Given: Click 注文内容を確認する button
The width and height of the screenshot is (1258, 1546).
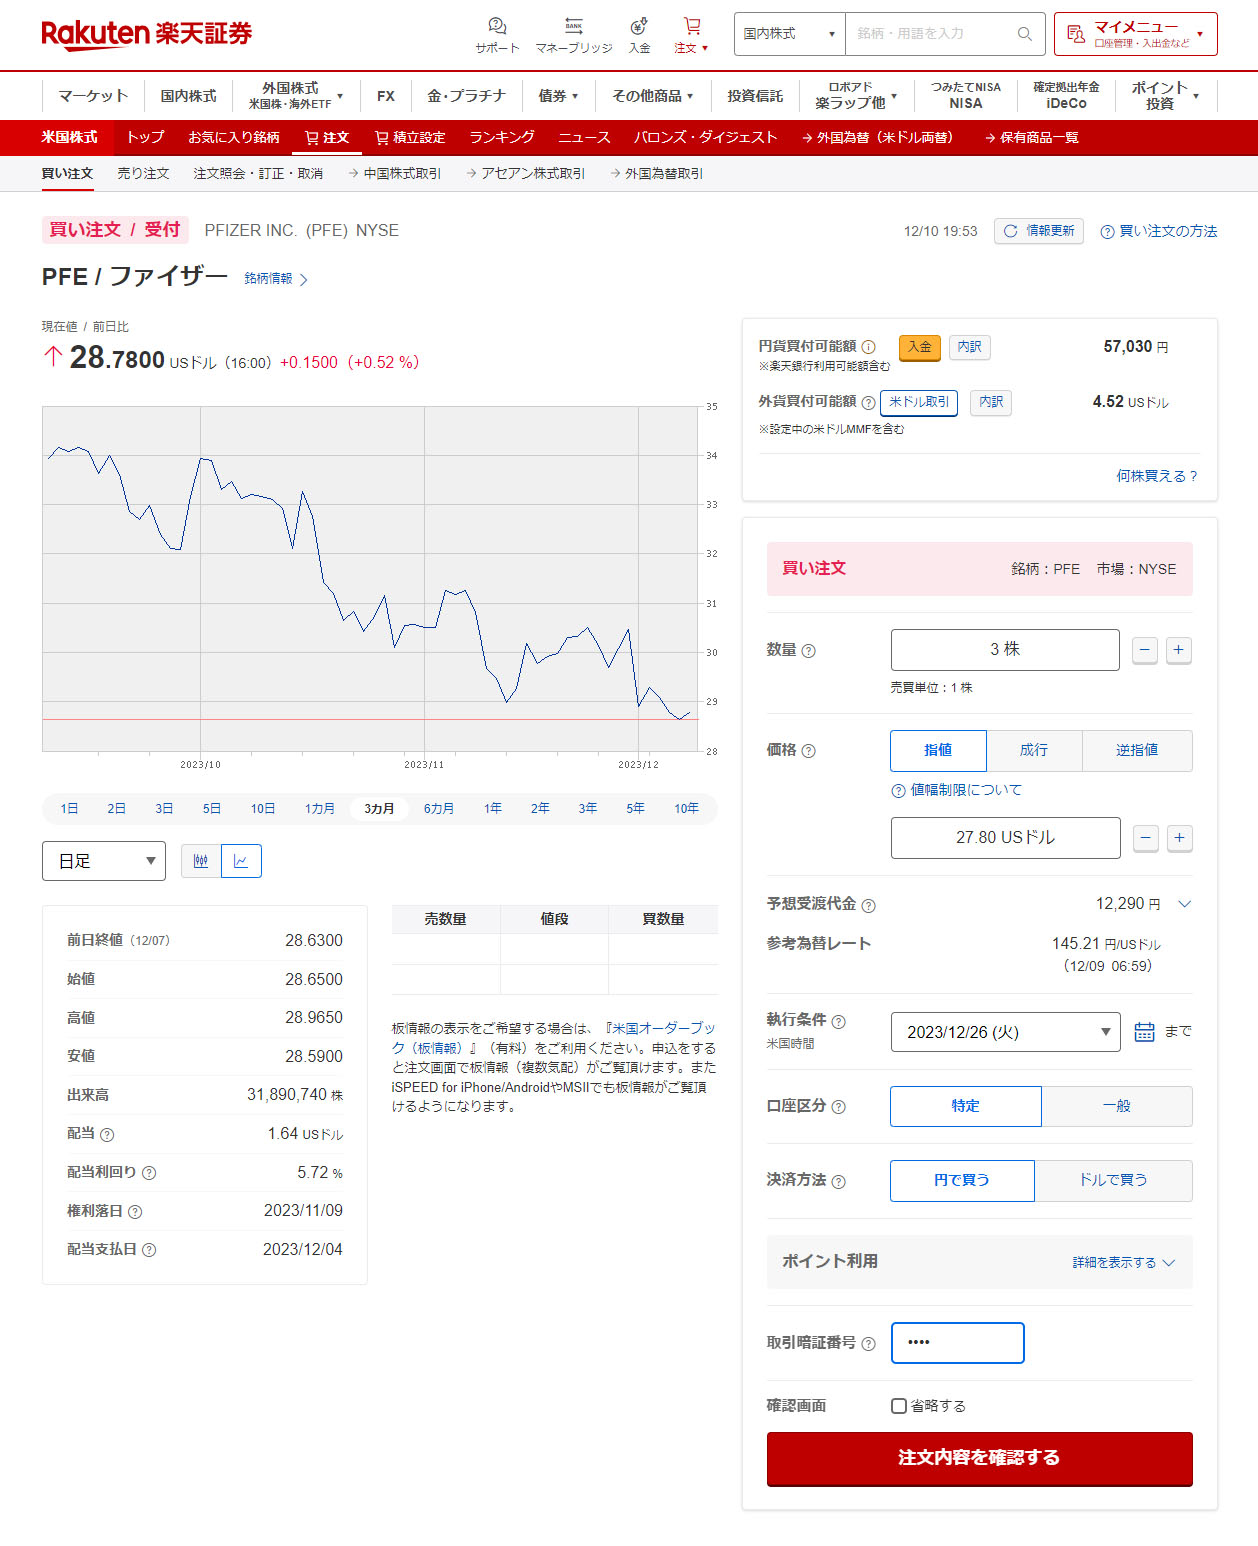Looking at the screenshot, I should 979,1458.
